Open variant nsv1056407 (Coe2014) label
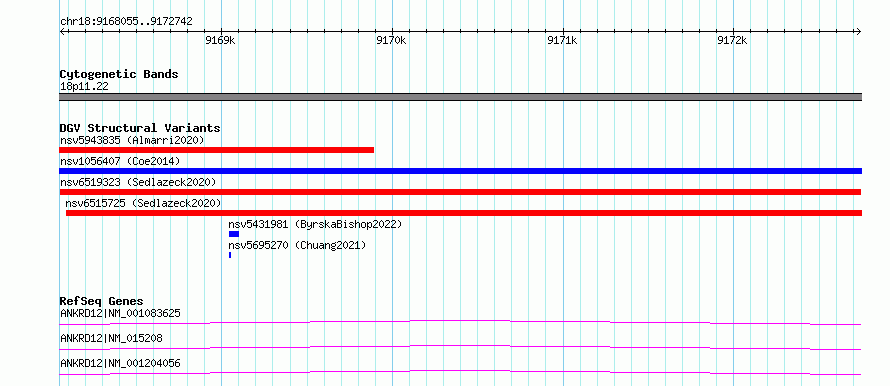Image resolution: width=890 pixels, height=386 pixels. (x=120, y=161)
